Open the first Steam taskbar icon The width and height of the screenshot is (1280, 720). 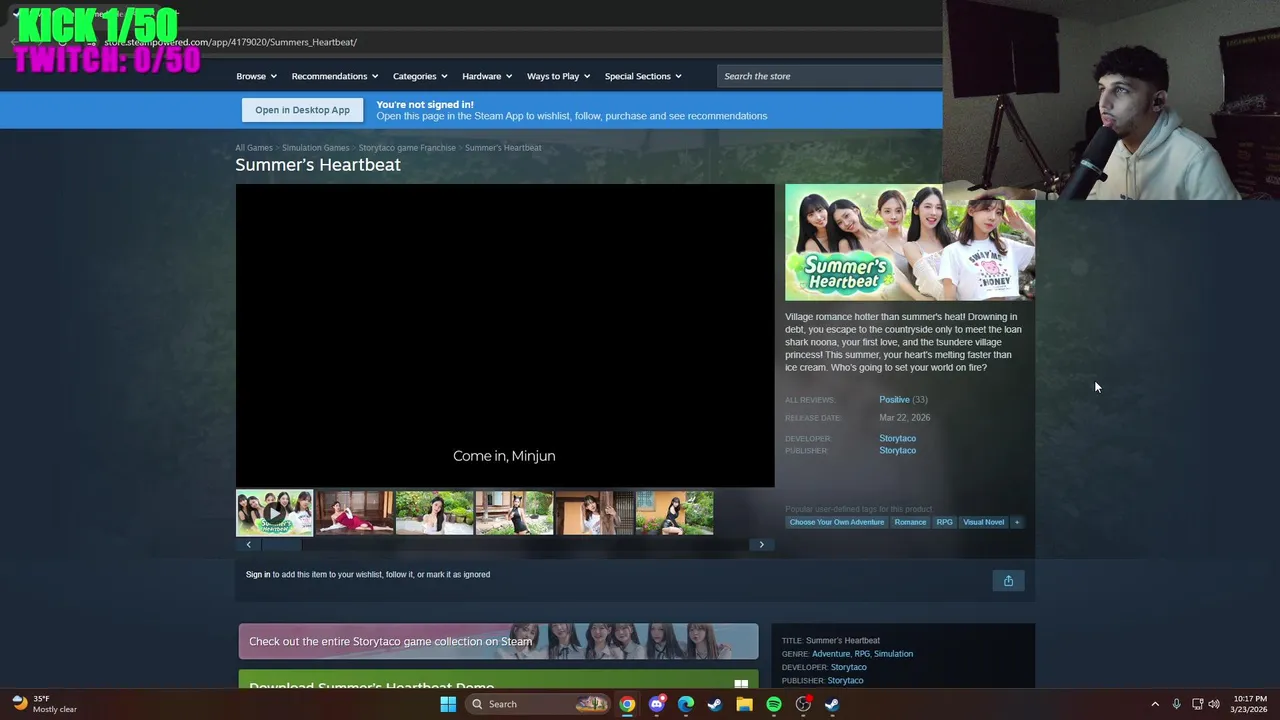click(715, 704)
